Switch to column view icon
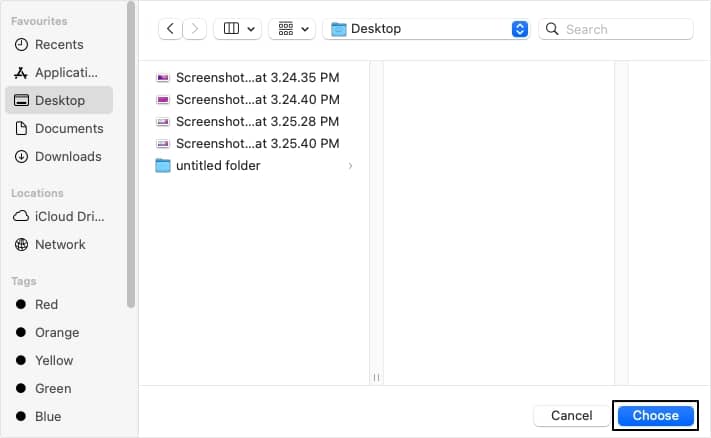The width and height of the screenshot is (711, 438). pos(231,29)
